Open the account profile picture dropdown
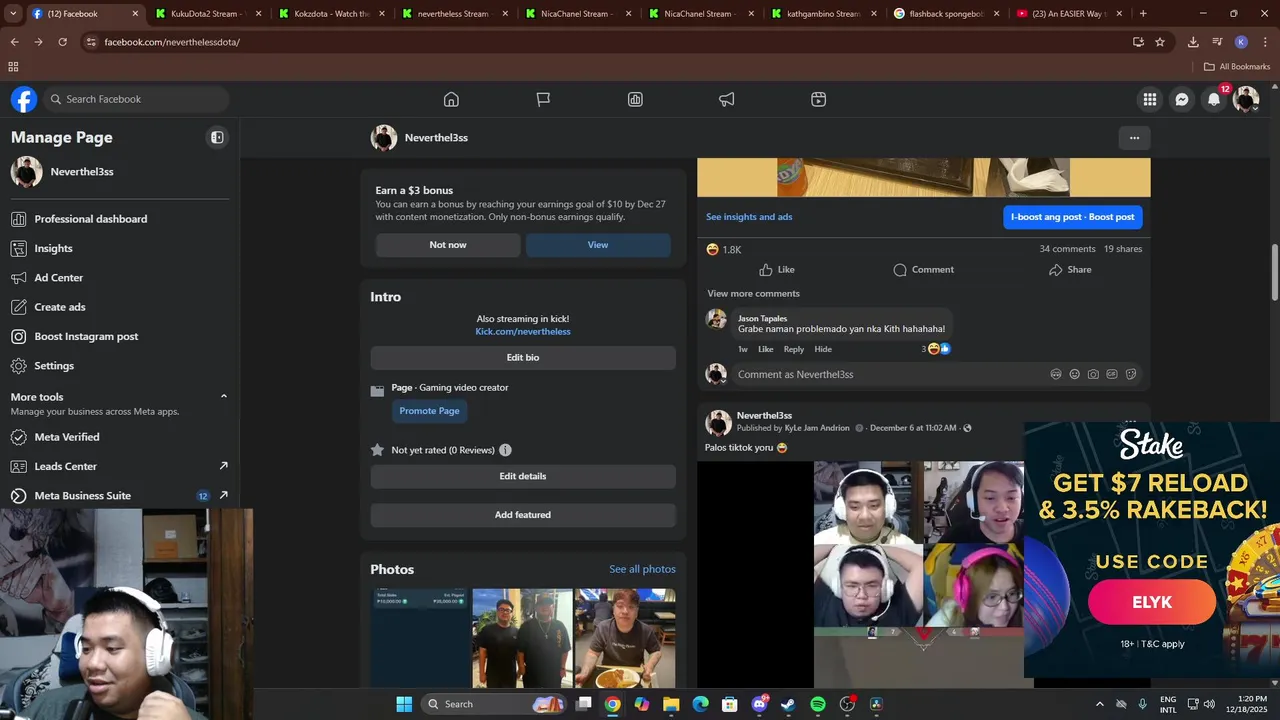 tap(1246, 99)
